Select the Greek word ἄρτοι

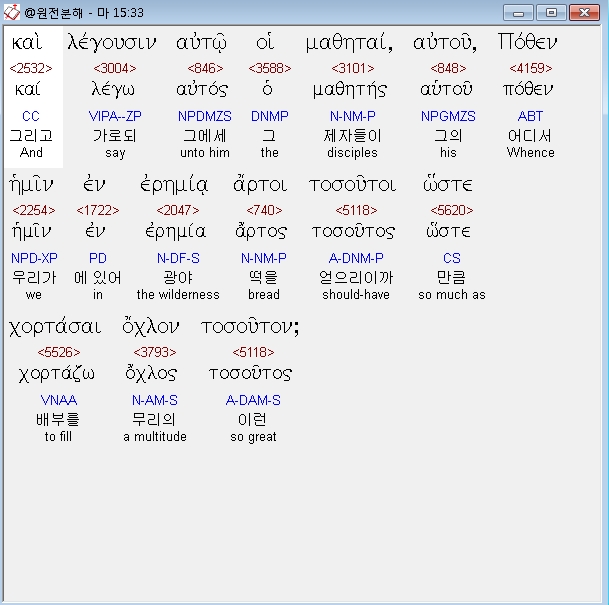[x=260, y=185]
